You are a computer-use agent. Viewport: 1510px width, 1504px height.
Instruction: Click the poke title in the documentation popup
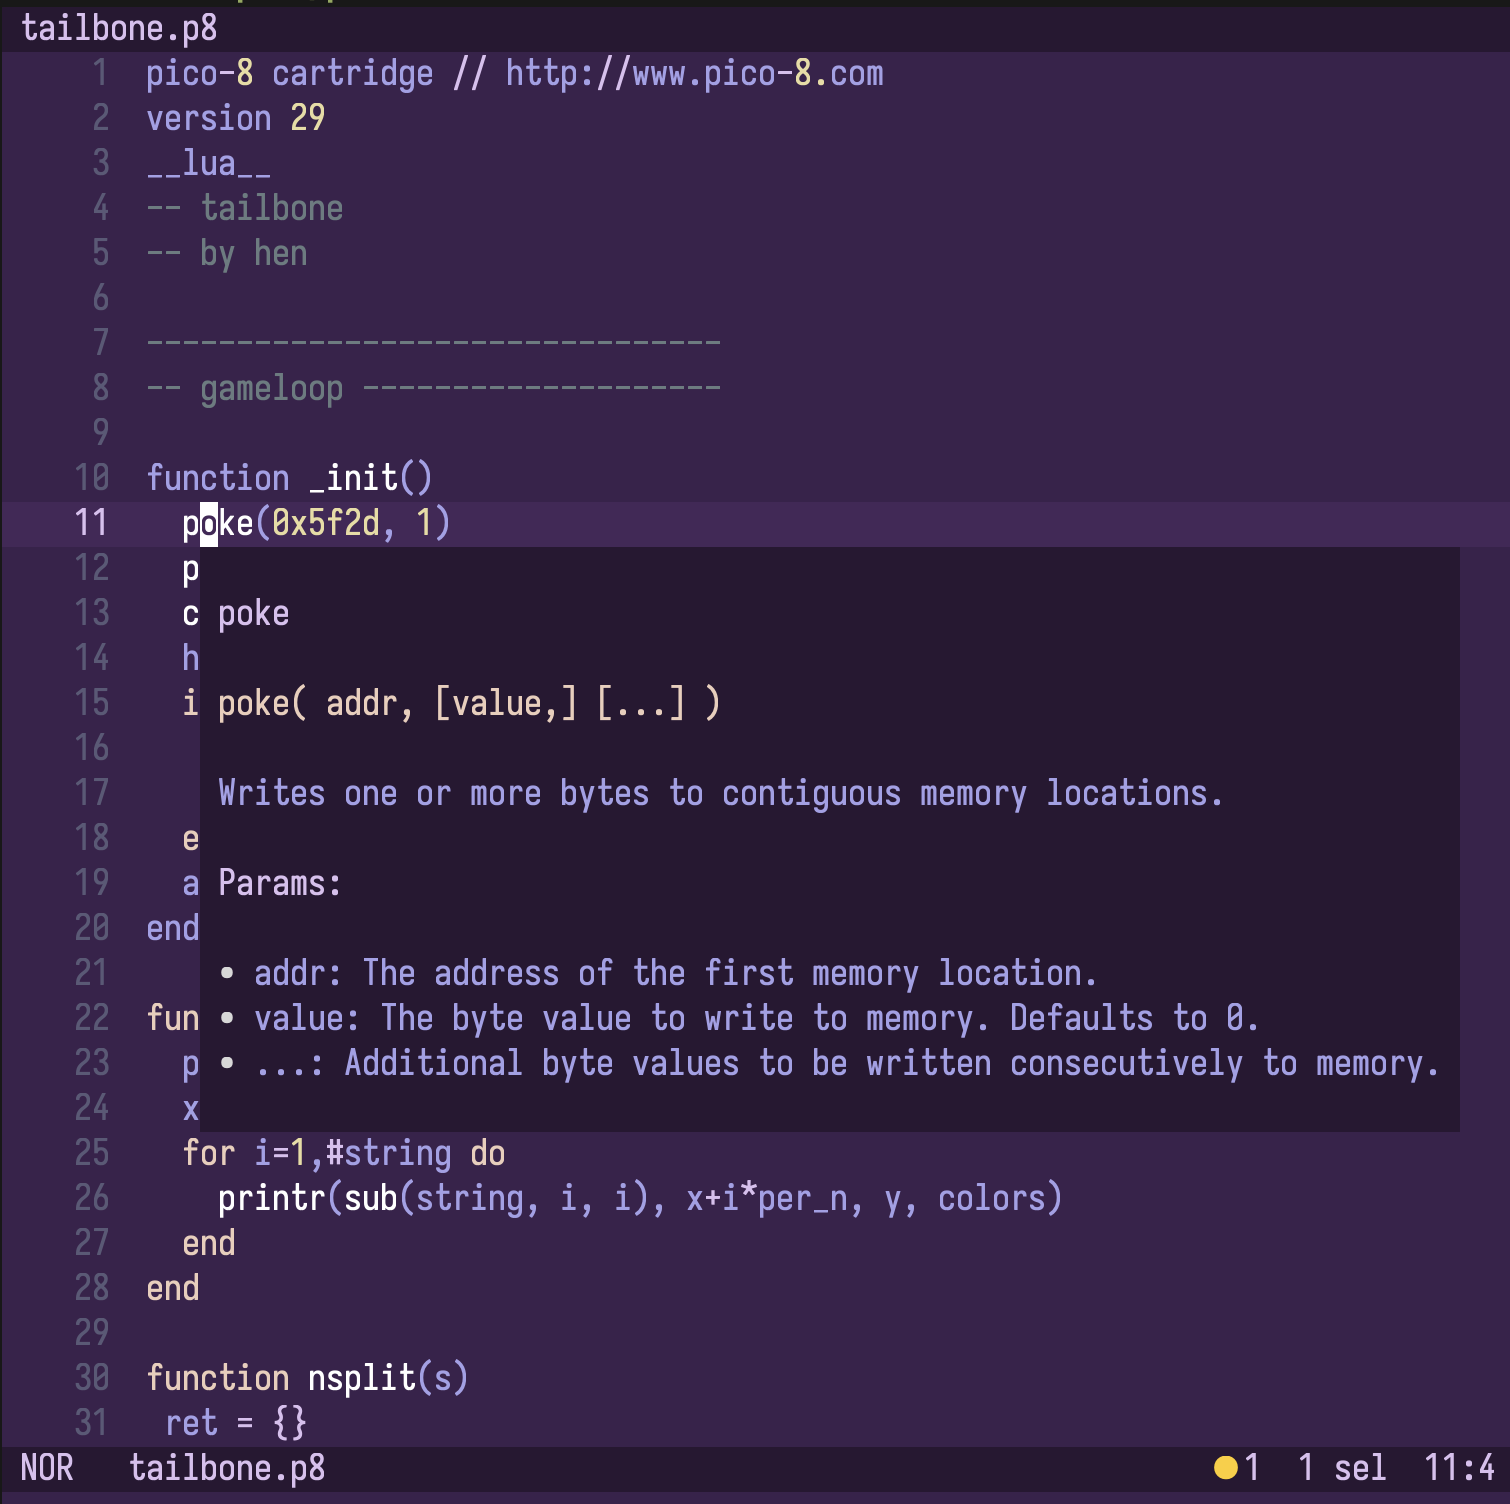(254, 612)
